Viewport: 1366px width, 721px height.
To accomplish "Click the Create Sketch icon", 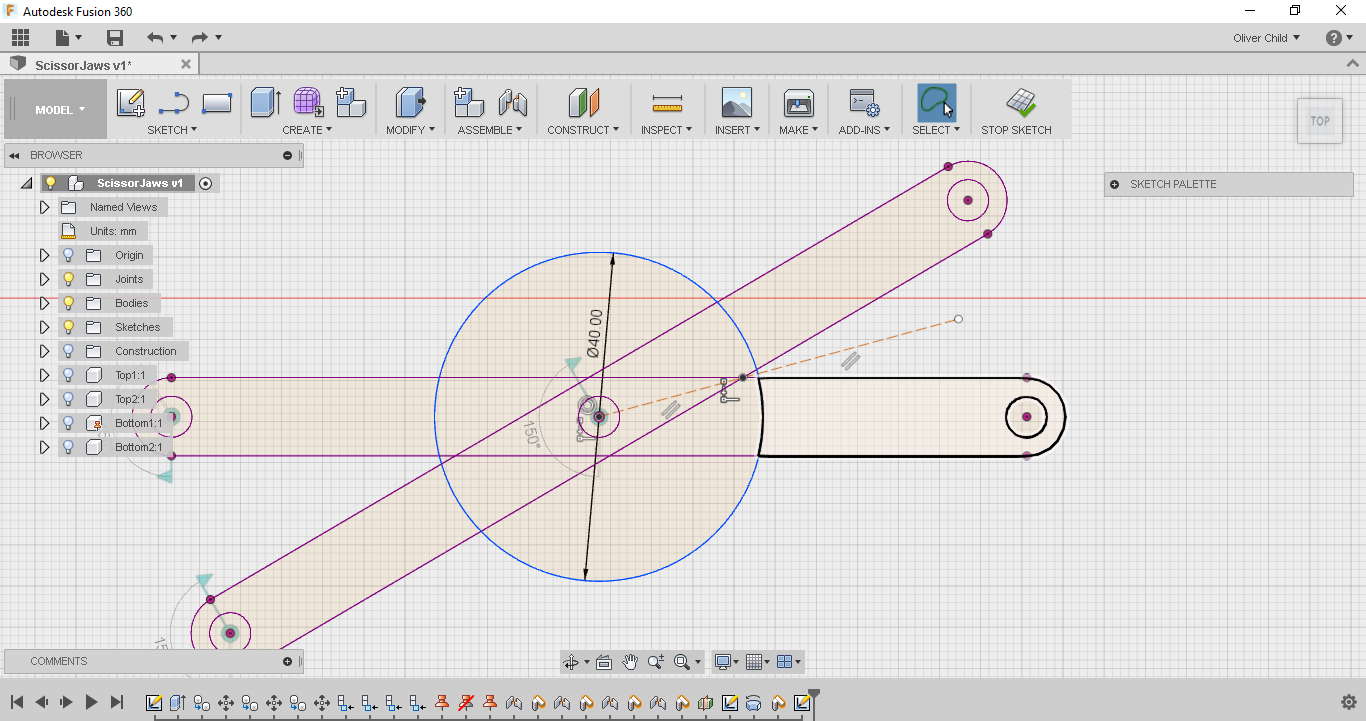I will pos(131,103).
